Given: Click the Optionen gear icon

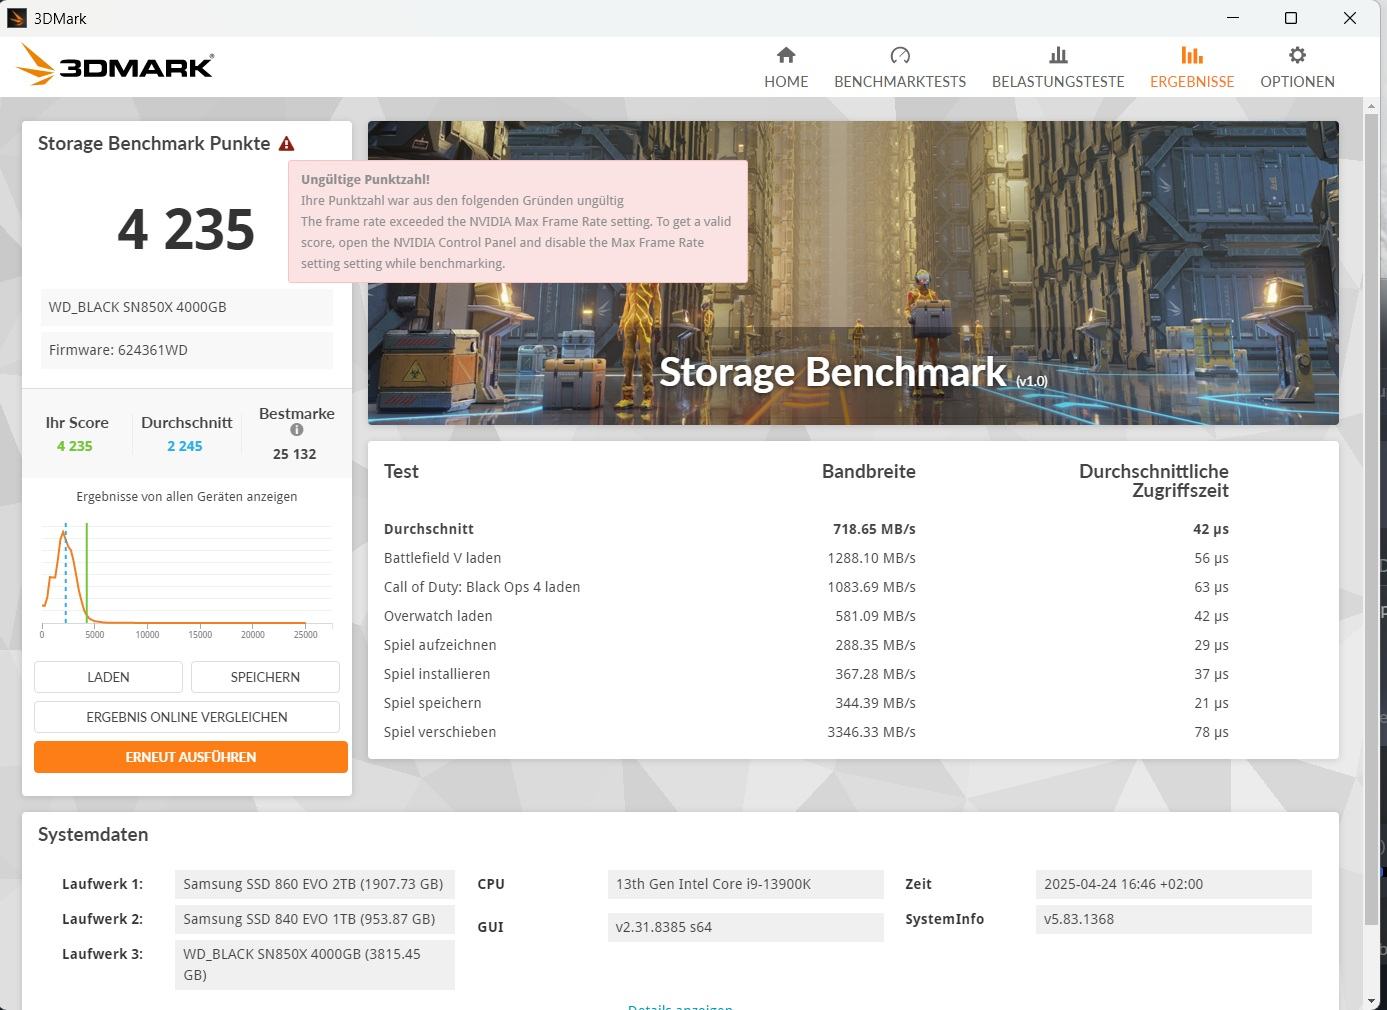Looking at the screenshot, I should coord(1297,55).
